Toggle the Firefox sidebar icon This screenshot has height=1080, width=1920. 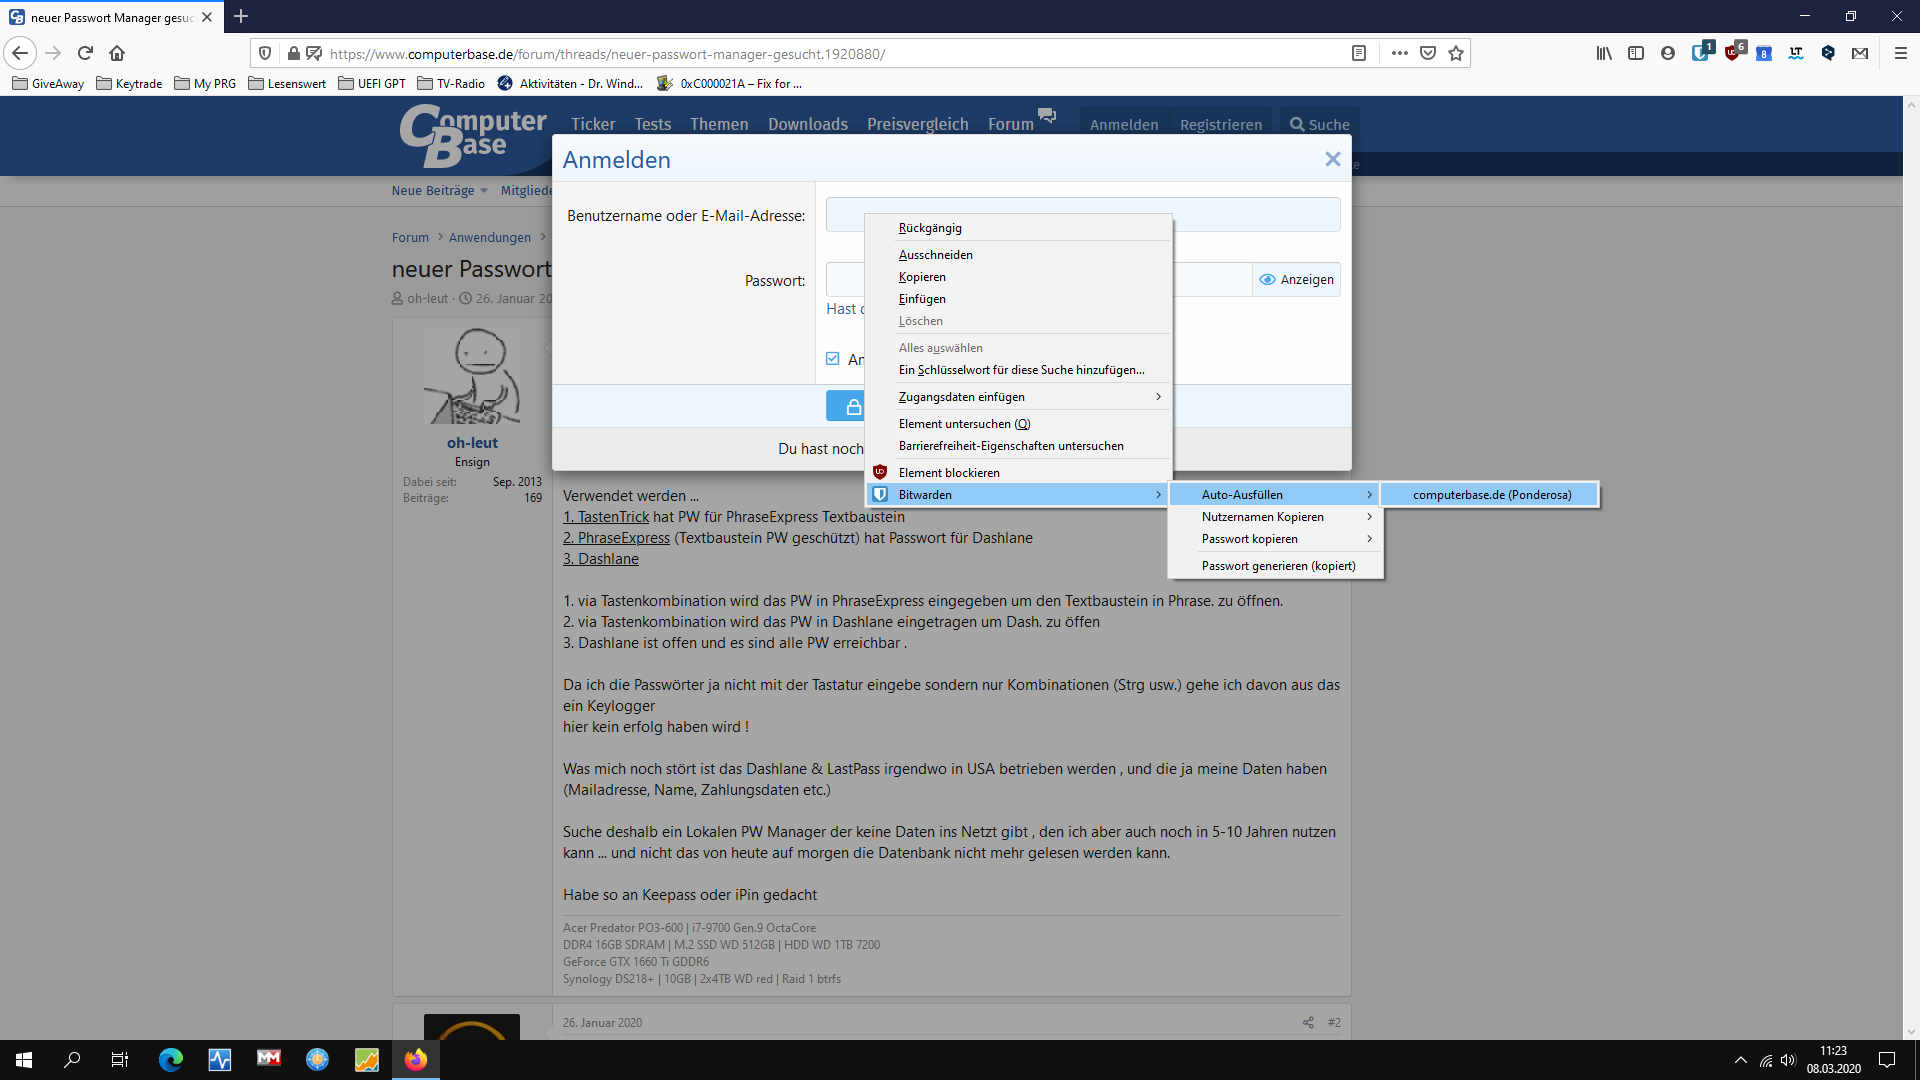(x=1636, y=53)
